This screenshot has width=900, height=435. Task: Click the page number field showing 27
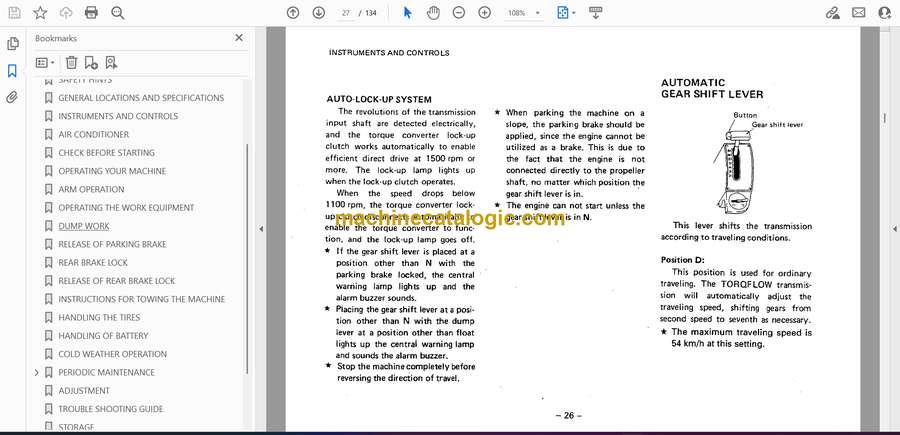point(346,13)
